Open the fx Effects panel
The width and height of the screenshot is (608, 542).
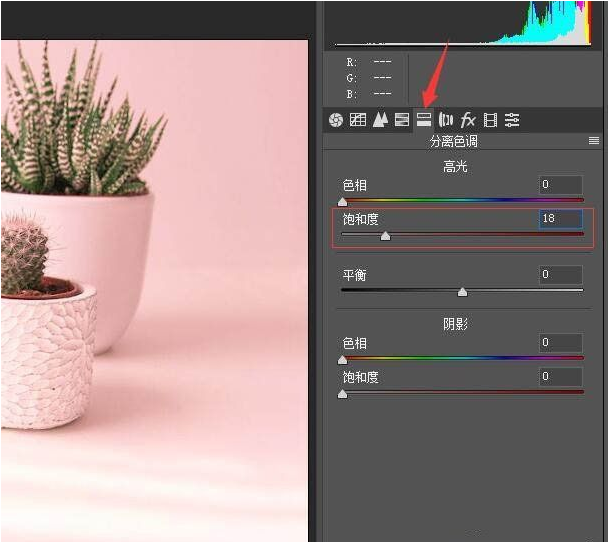pyautogui.click(x=468, y=120)
